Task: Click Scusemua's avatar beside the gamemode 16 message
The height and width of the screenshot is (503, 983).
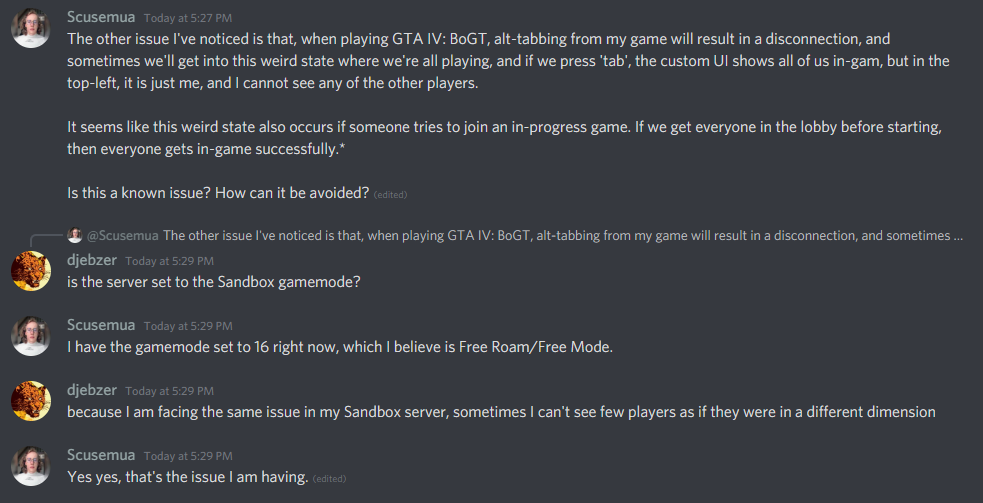Action: tap(31, 336)
